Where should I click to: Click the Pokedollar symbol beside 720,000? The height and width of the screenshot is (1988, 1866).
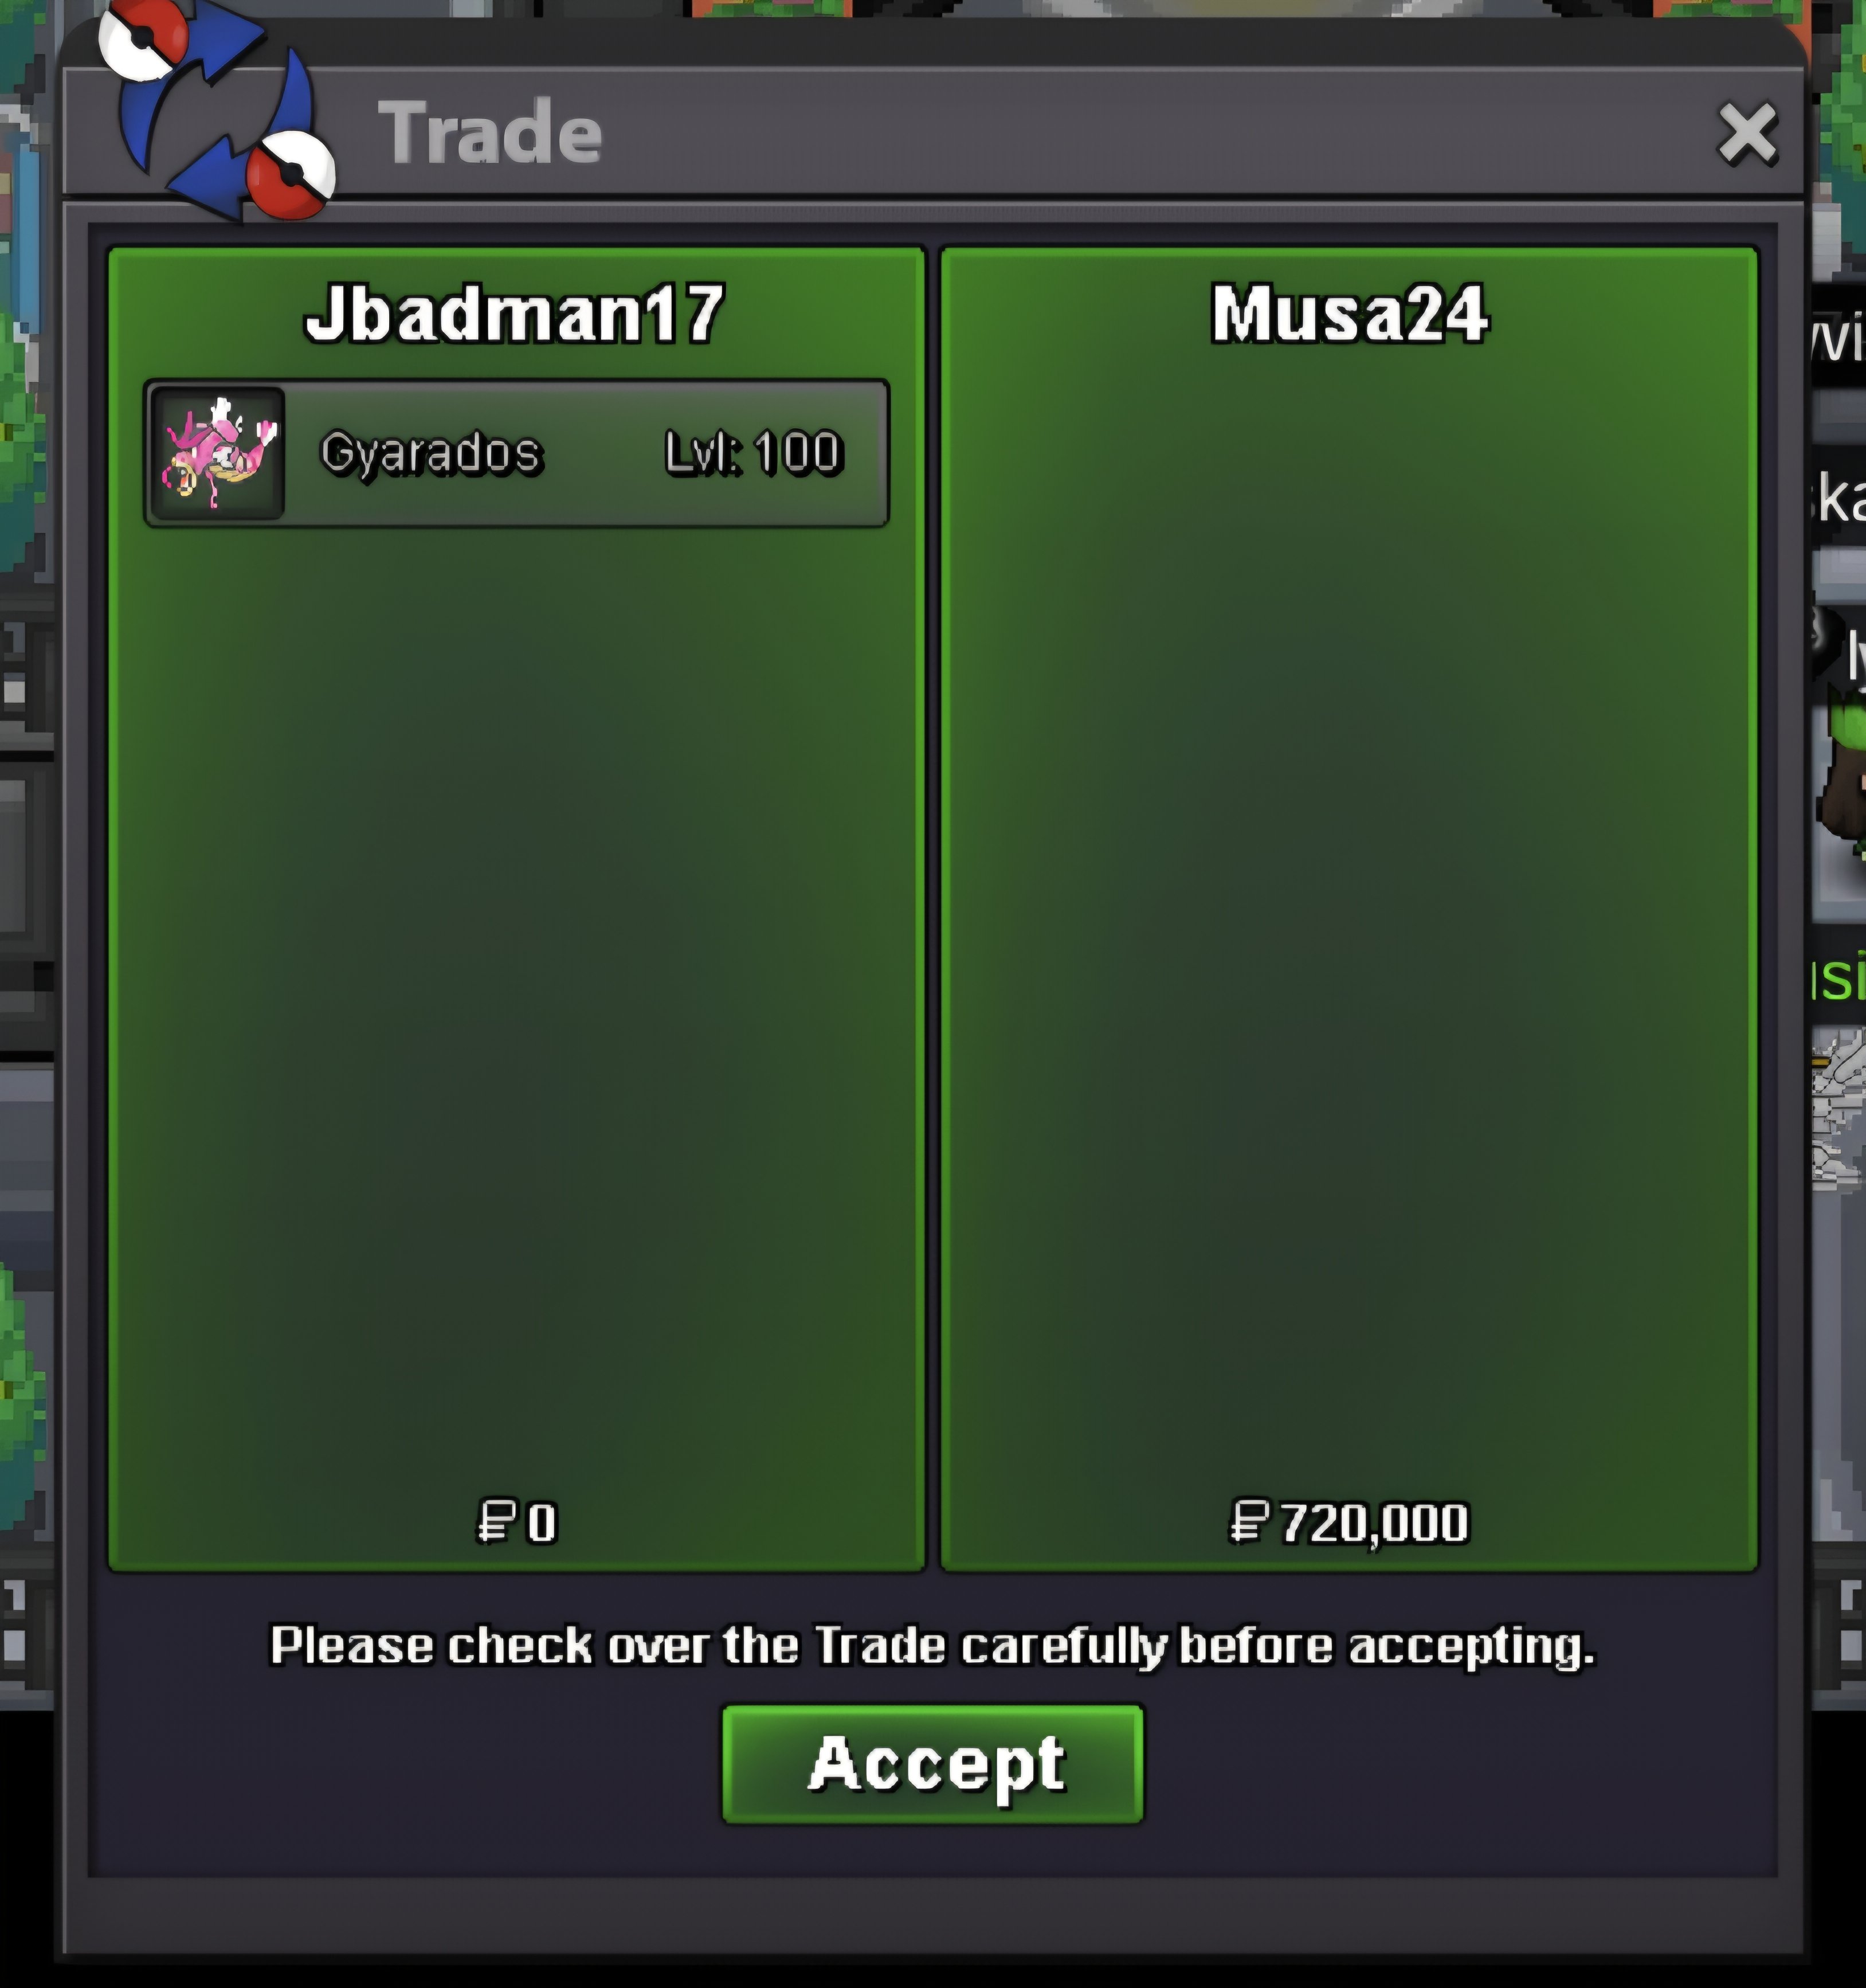tap(1249, 1521)
